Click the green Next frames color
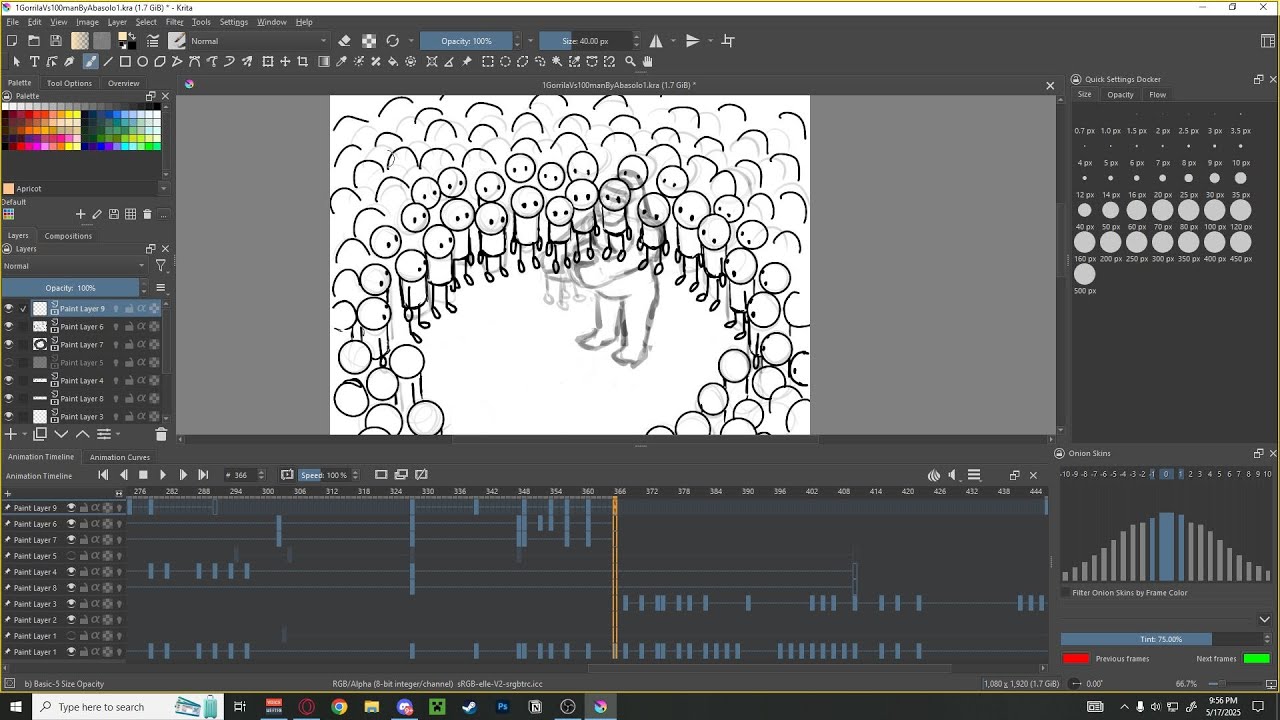Viewport: 1280px width, 720px height. [1257, 659]
